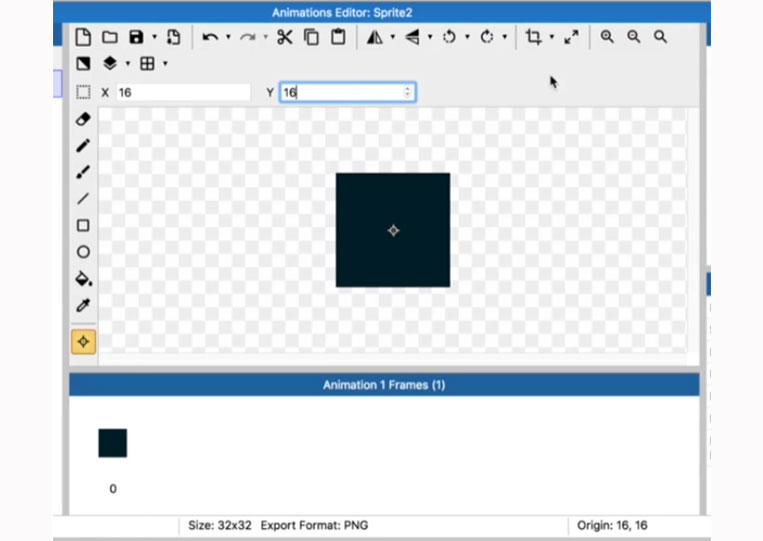Open the mirror options dropdown arrow
The image size is (763, 541).
tap(393, 37)
